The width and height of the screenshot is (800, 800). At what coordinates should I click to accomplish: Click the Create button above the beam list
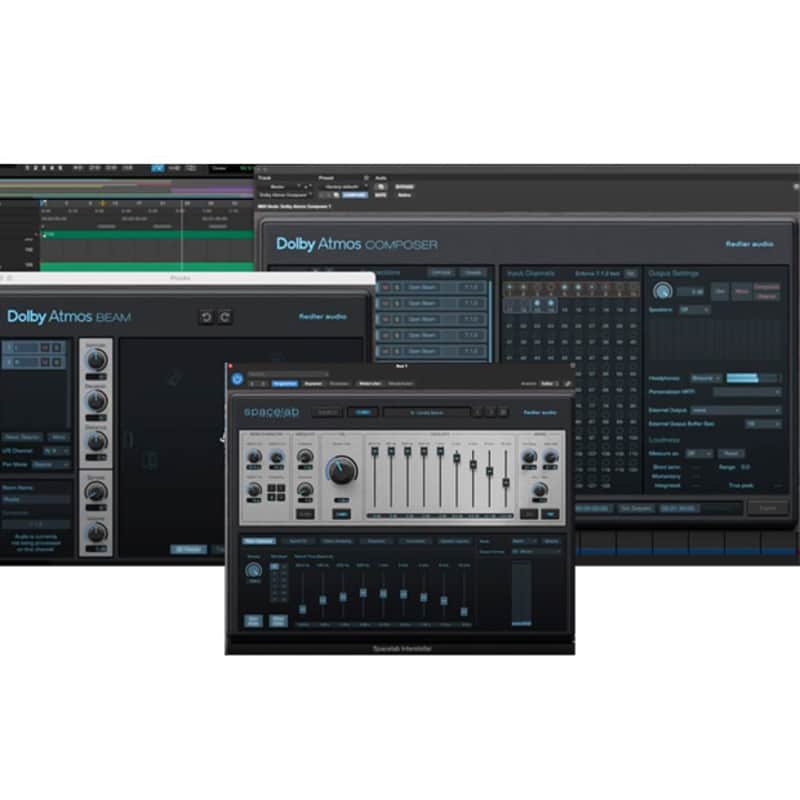click(472, 273)
